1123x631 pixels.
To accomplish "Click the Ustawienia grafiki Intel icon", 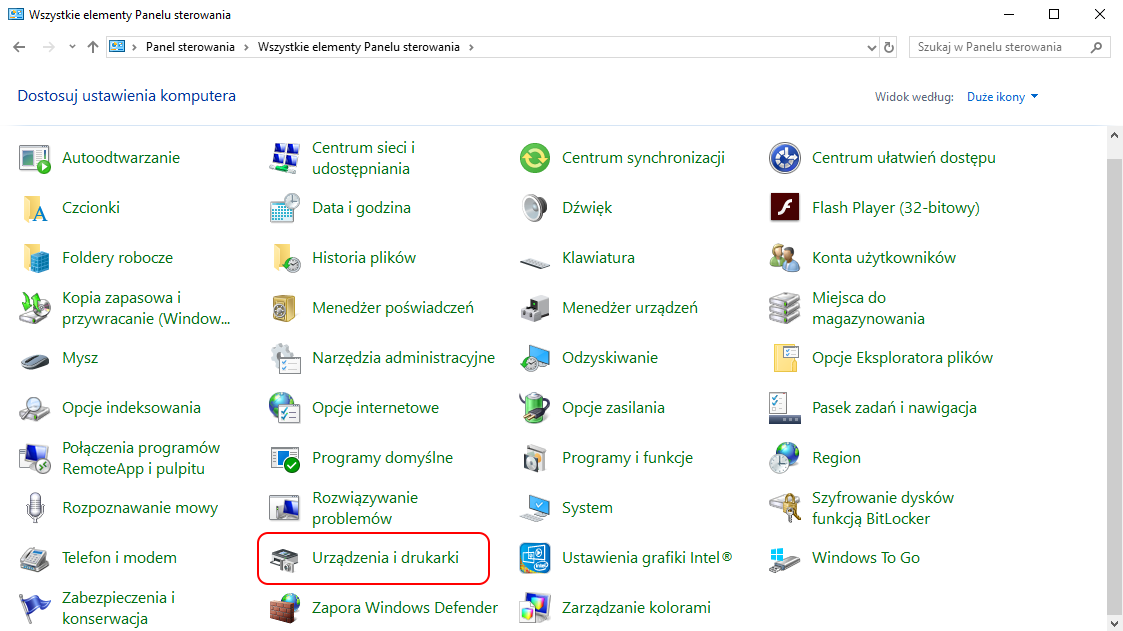I will [535, 558].
